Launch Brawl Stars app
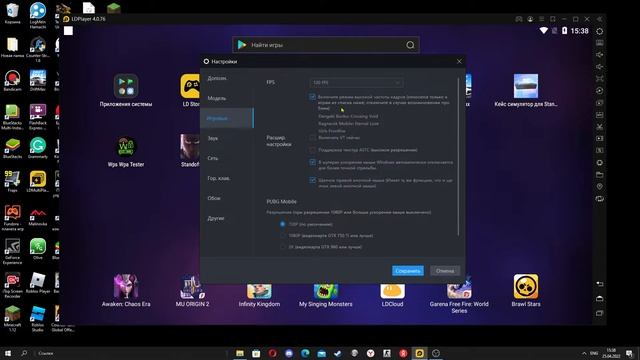The height and width of the screenshot is (360, 640). (526, 291)
